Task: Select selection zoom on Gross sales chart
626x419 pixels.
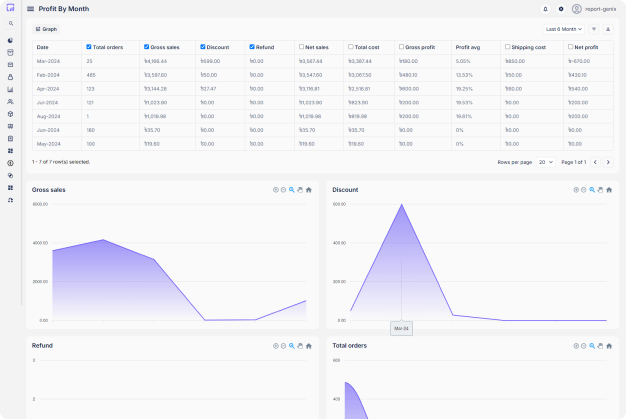Action: tap(292, 190)
